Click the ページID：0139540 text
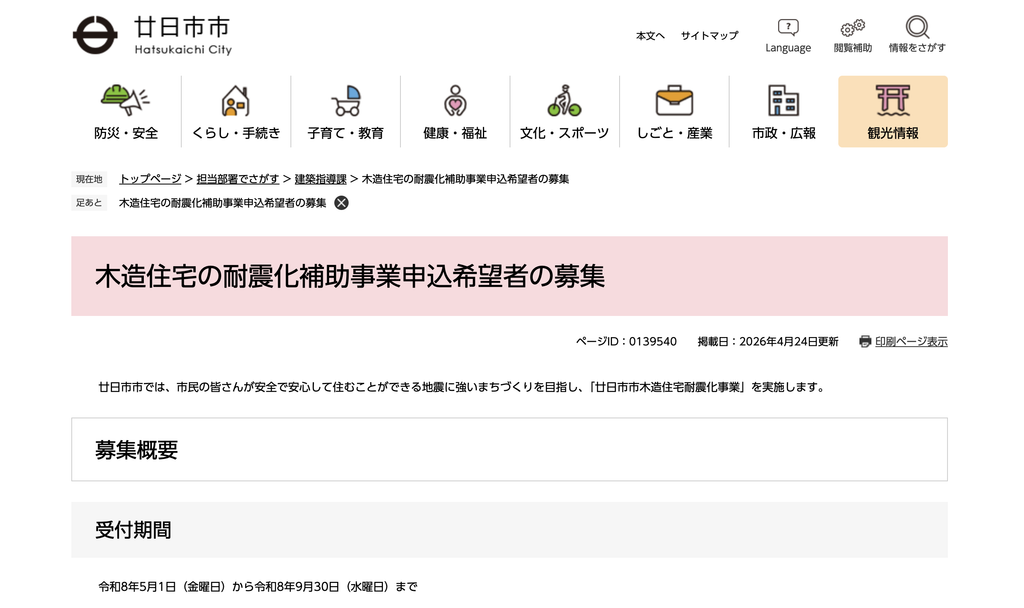The width and height of the screenshot is (1024, 608). pyautogui.click(x=626, y=342)
